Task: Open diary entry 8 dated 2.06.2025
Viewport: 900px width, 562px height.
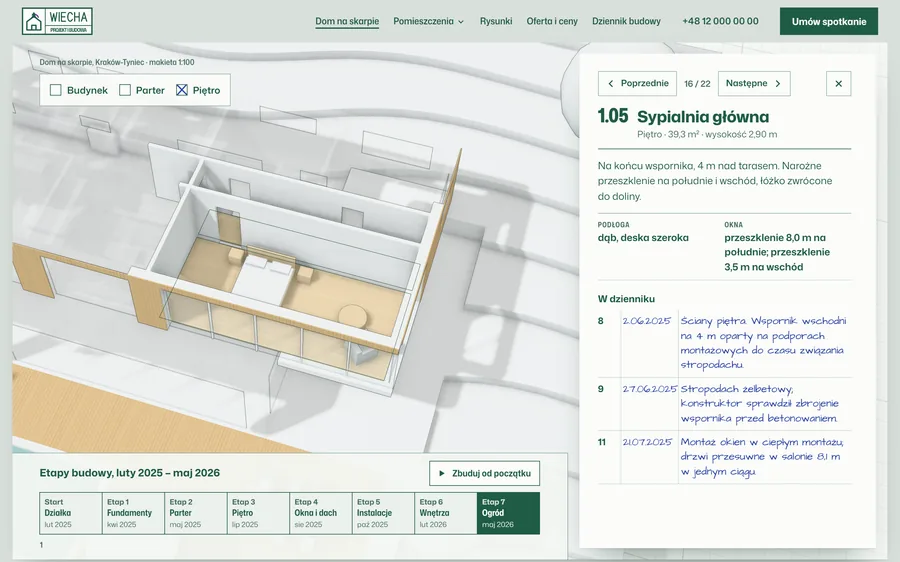Action: pos(724,343)
